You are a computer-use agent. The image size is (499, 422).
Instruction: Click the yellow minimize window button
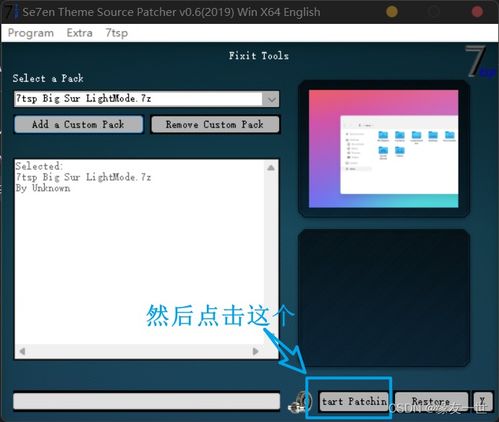click(392, 12)
